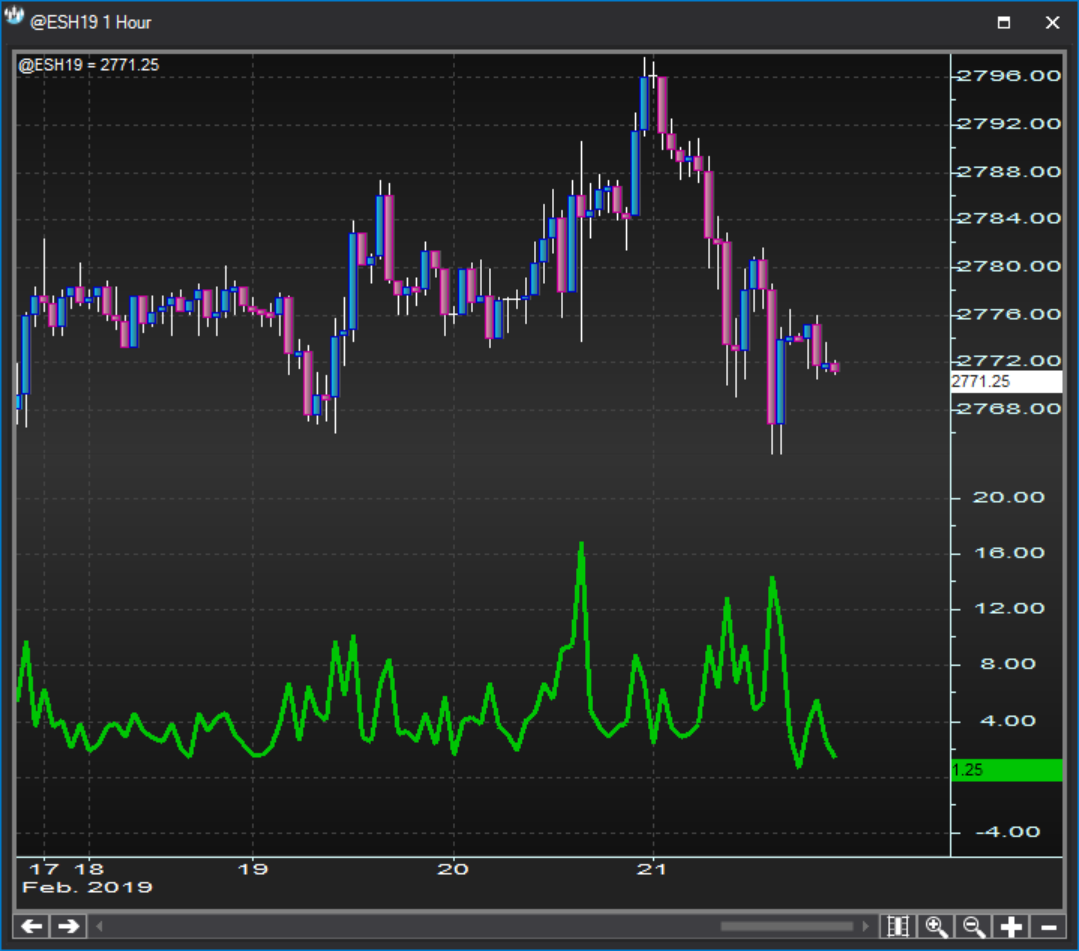The height and width of the screenshot is (951, 1079).
Task: Click the bar spacing icon in the bottom toolbar
Action: coord(899,926)
